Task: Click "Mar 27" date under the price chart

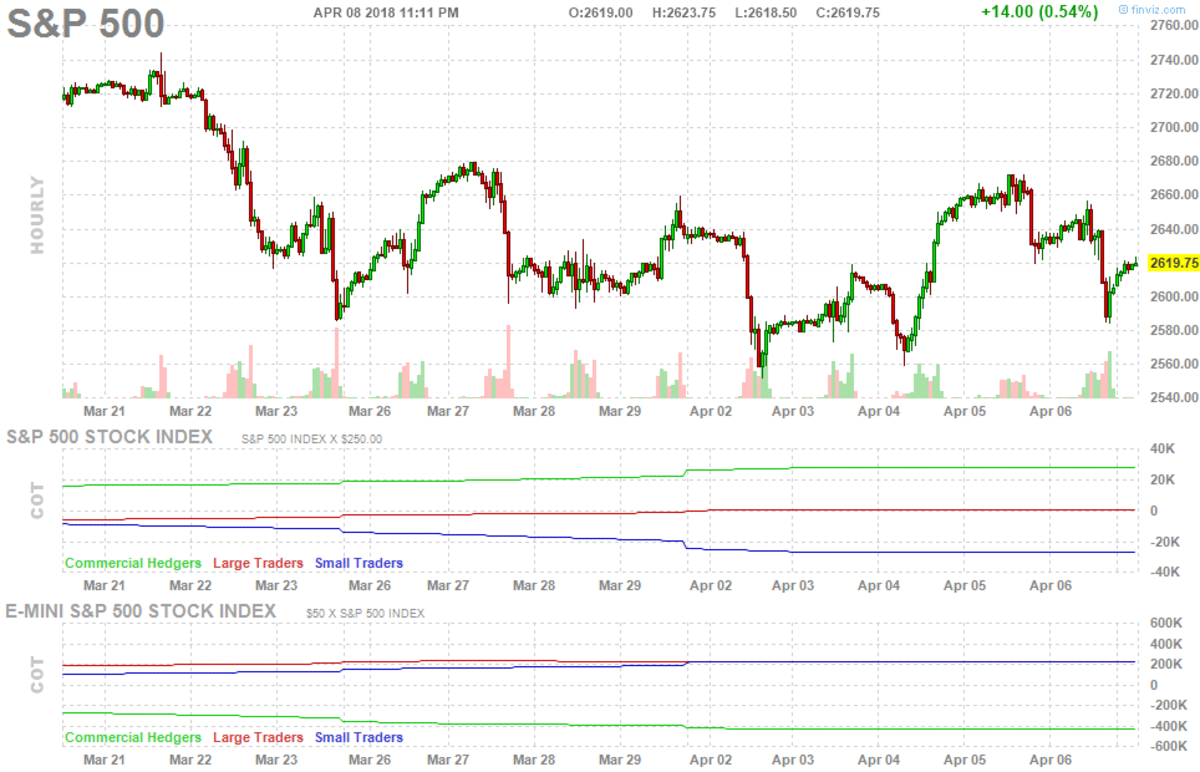Action: click(448, 411)
